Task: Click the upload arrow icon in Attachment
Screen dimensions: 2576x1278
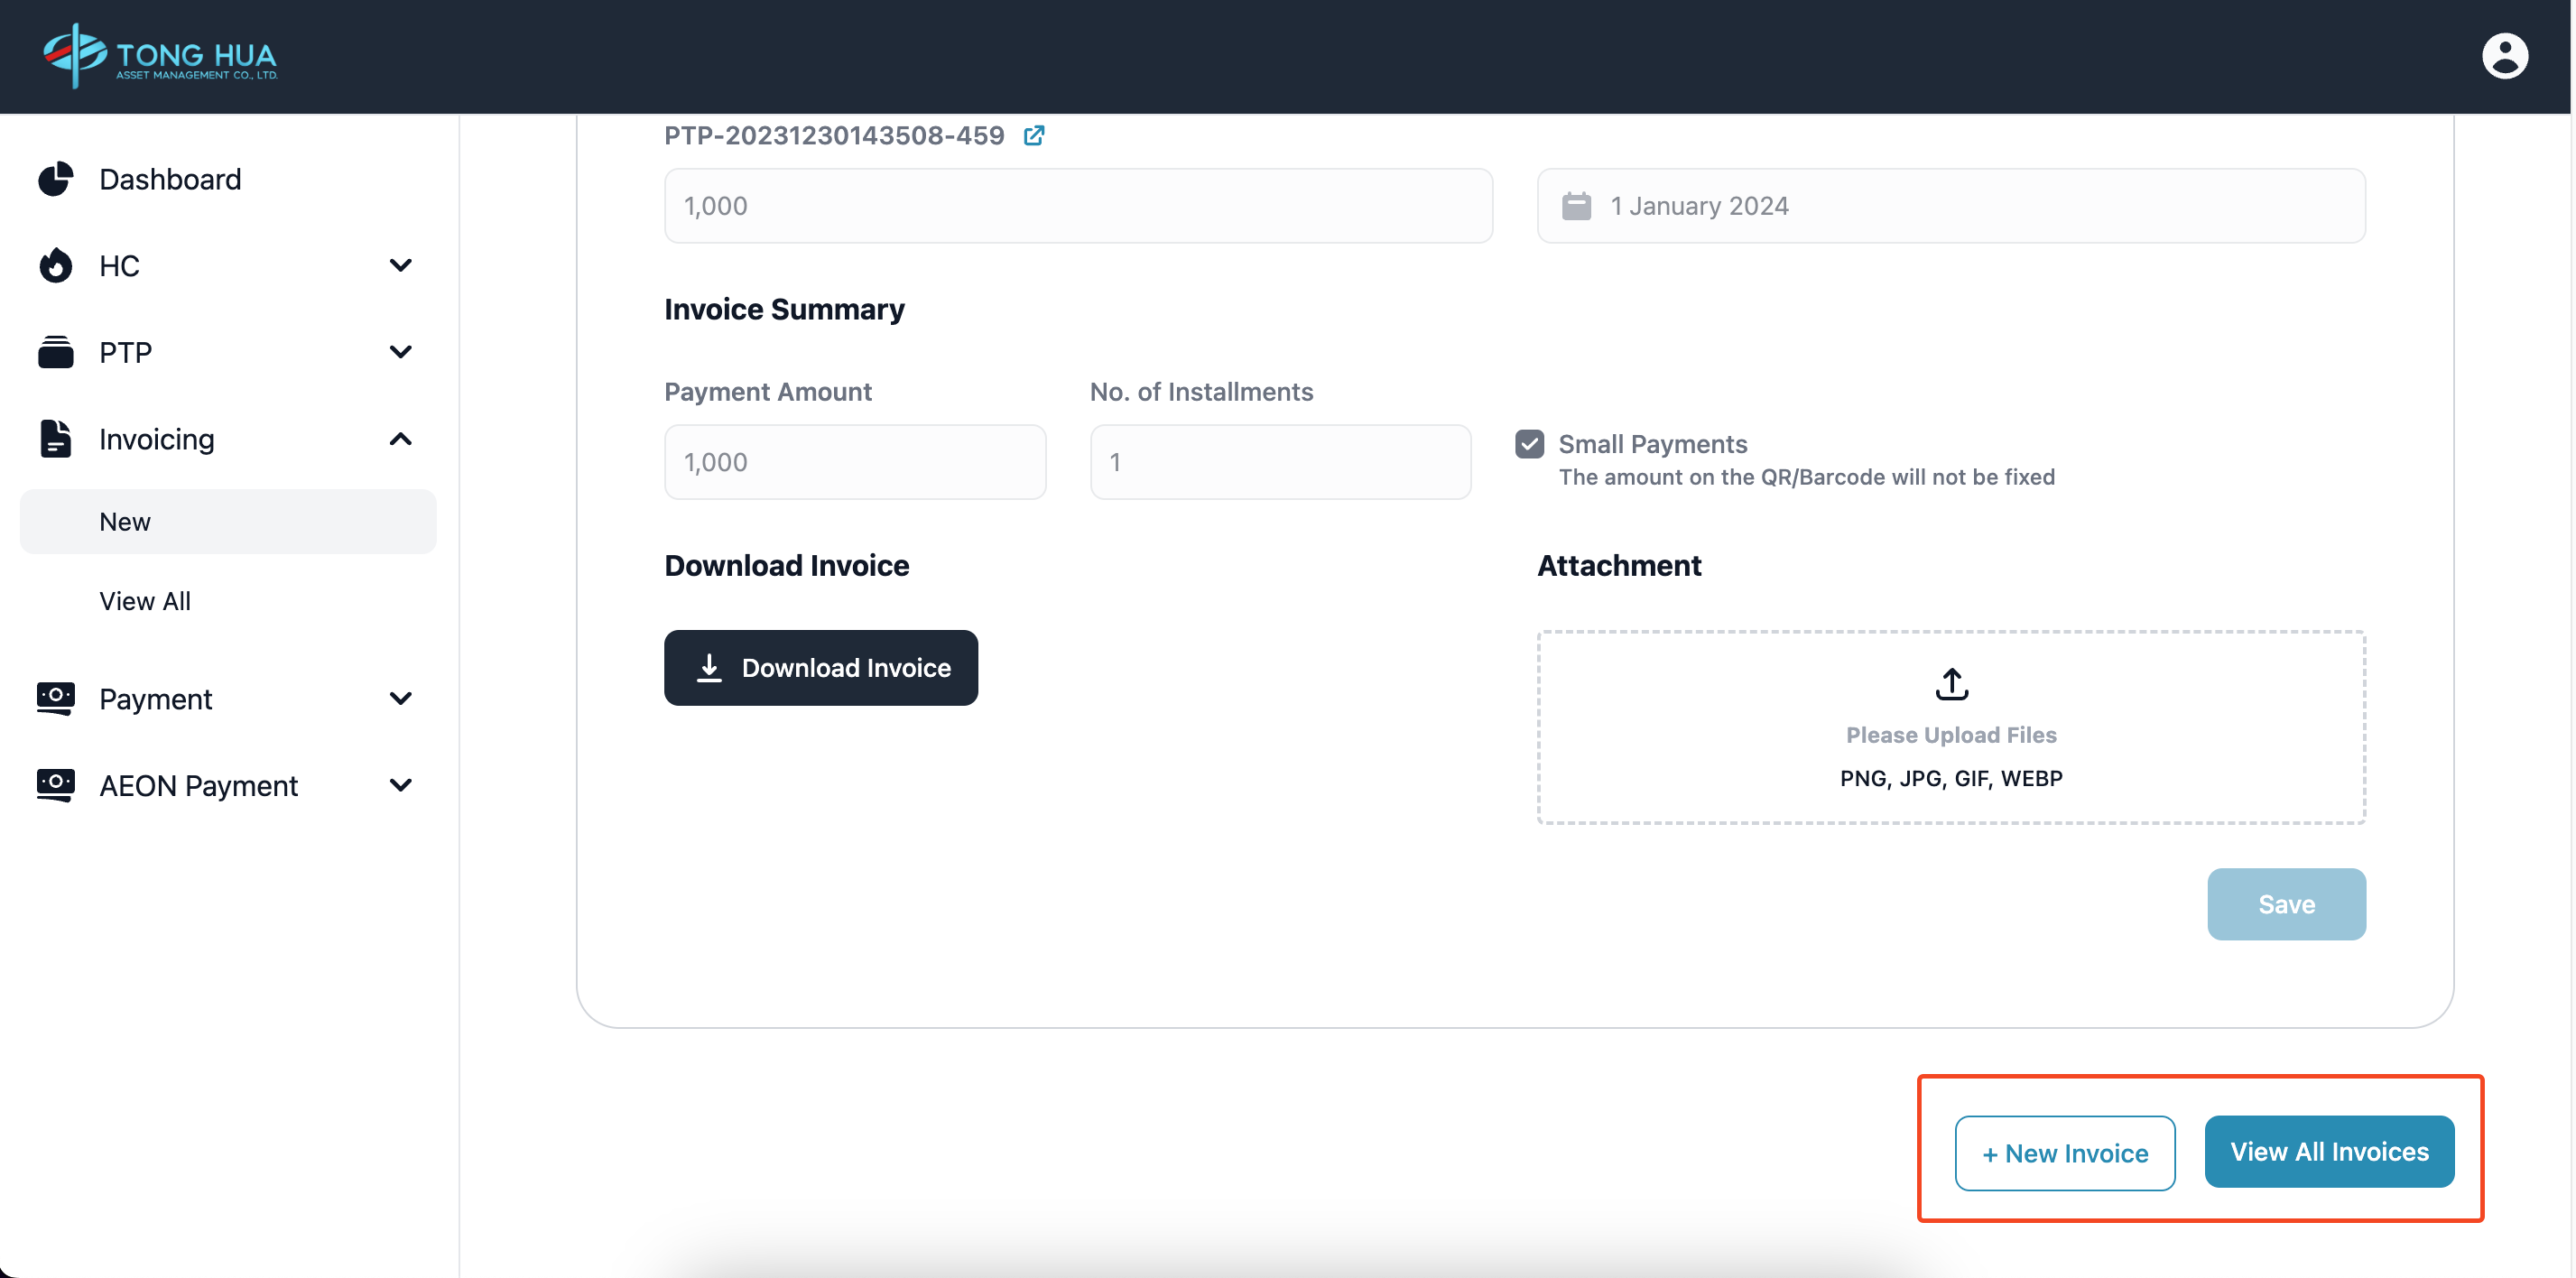Action: click(1951, 684)
